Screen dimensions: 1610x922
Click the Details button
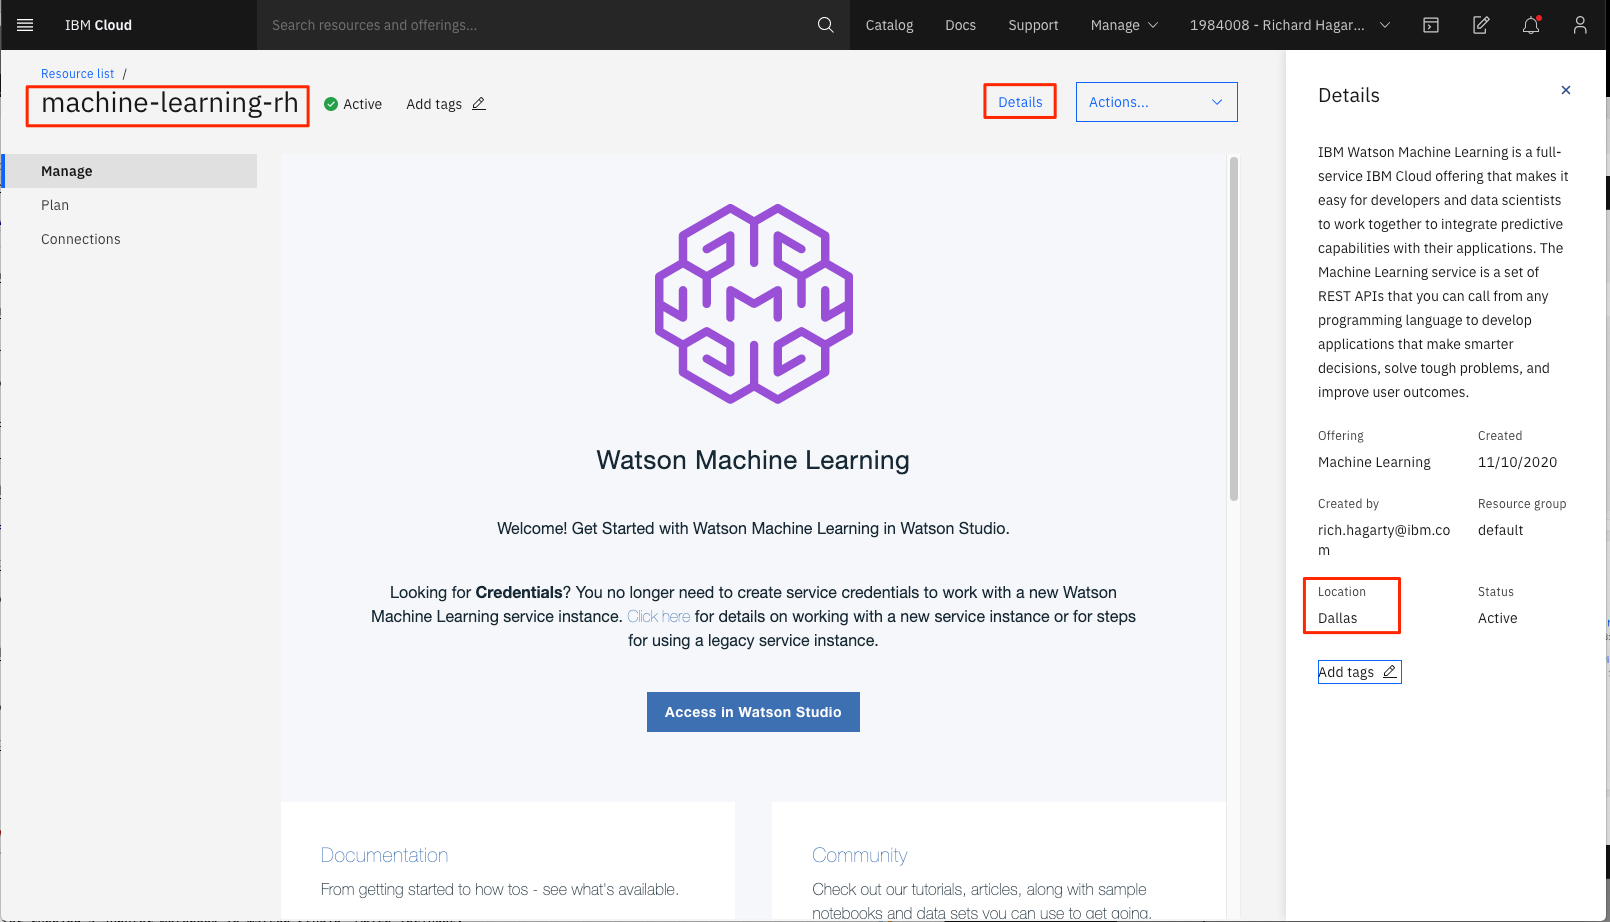pos(1020,102)
